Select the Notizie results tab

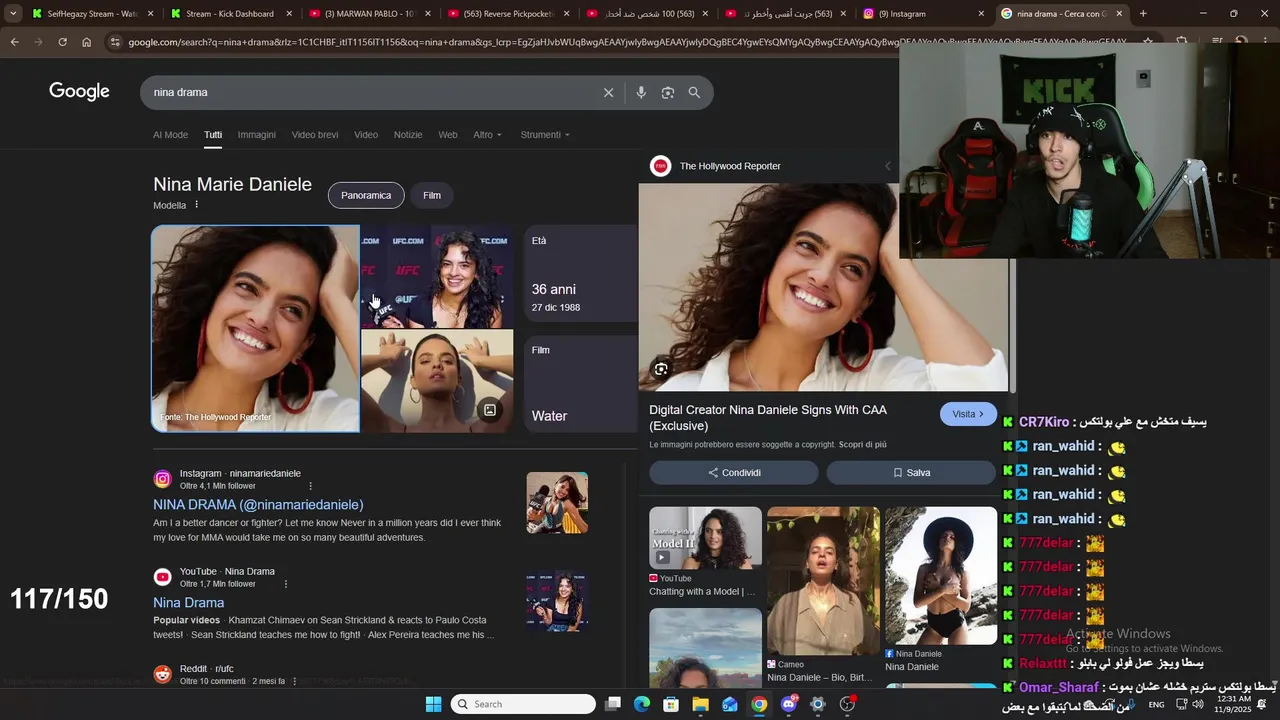pyautogui.click(x=408, y=135)
